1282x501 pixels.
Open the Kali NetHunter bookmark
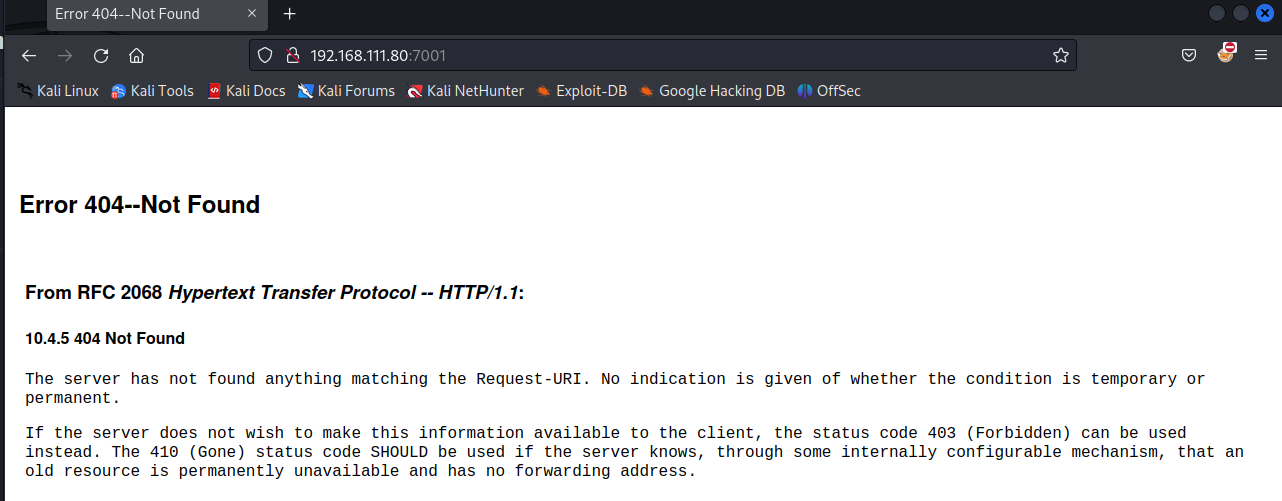[x=465, y=91]
